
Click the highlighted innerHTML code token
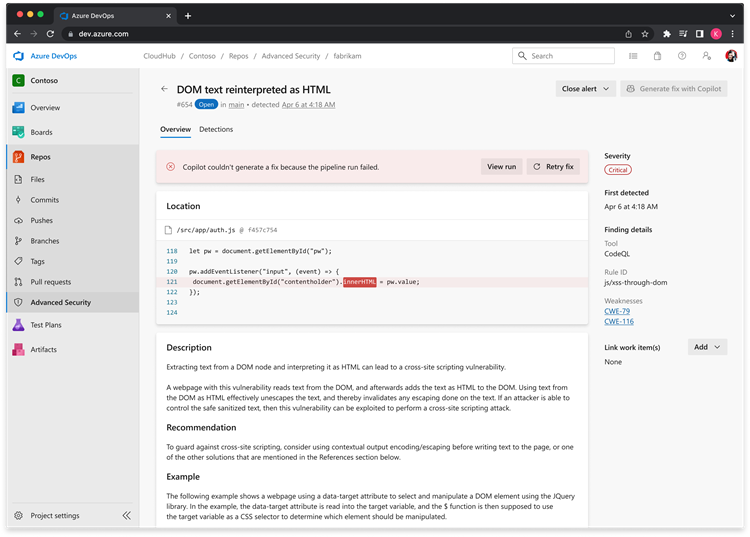coord(359,282)
